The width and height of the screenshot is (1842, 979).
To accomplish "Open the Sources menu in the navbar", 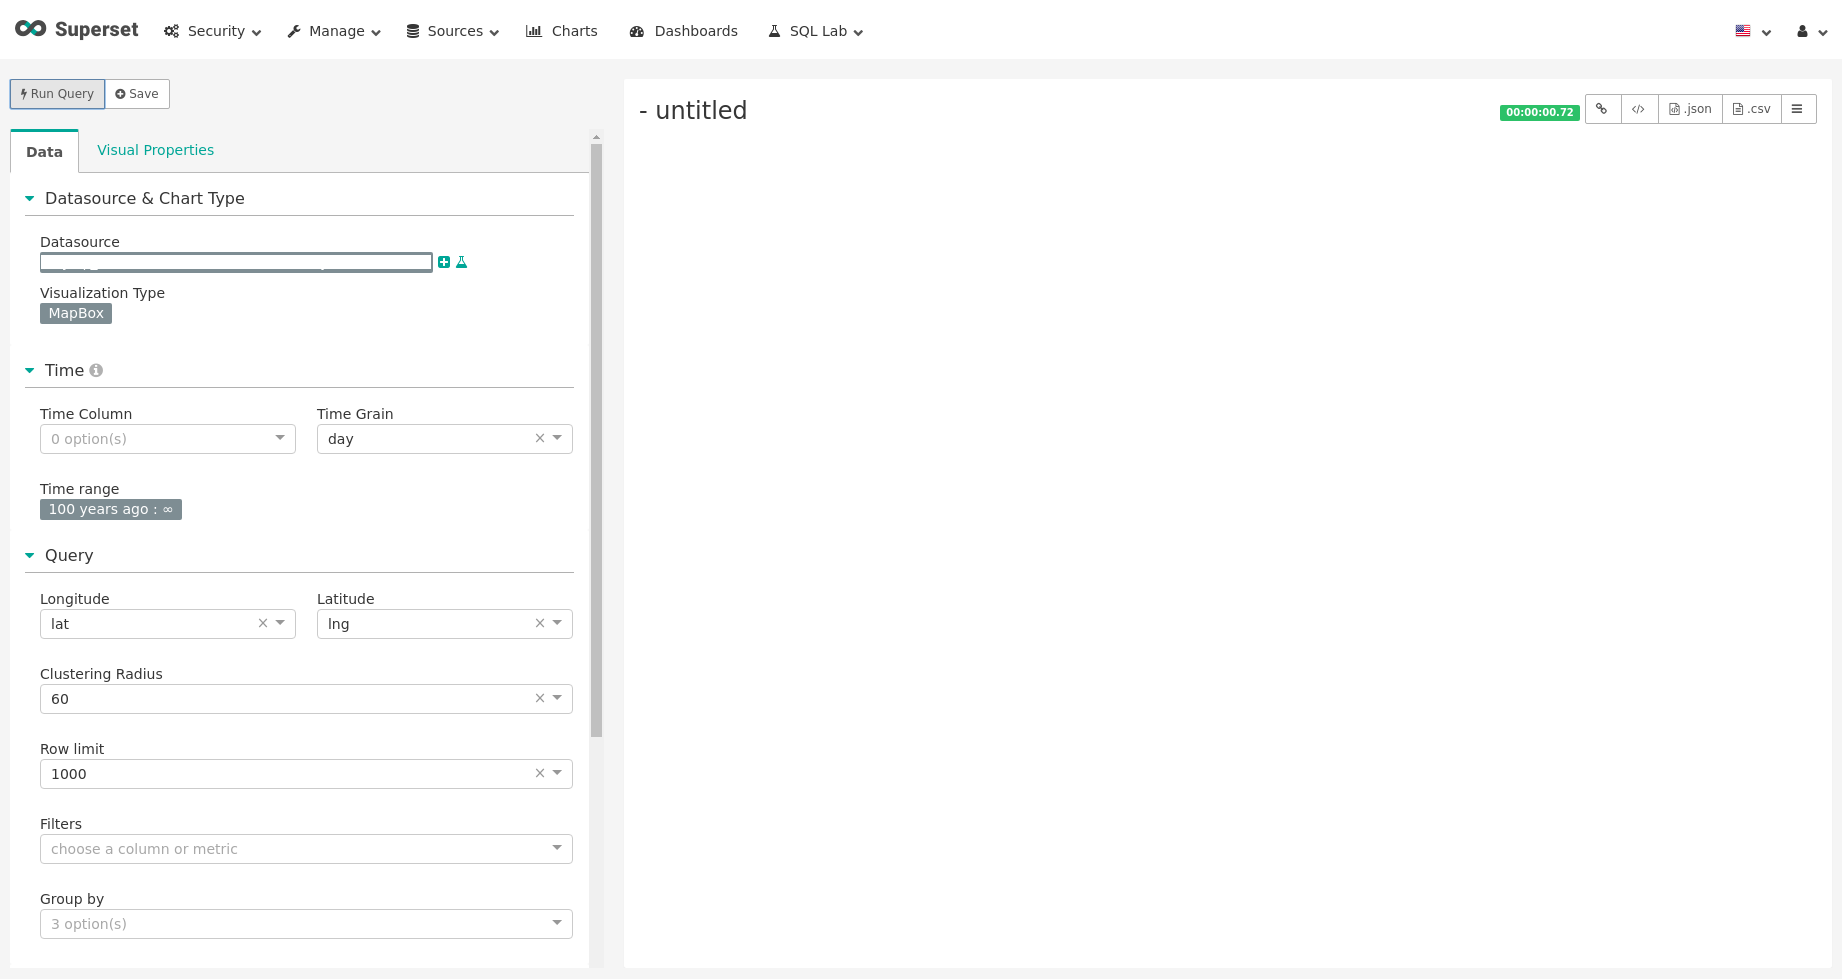I will (x=452, y=31).
